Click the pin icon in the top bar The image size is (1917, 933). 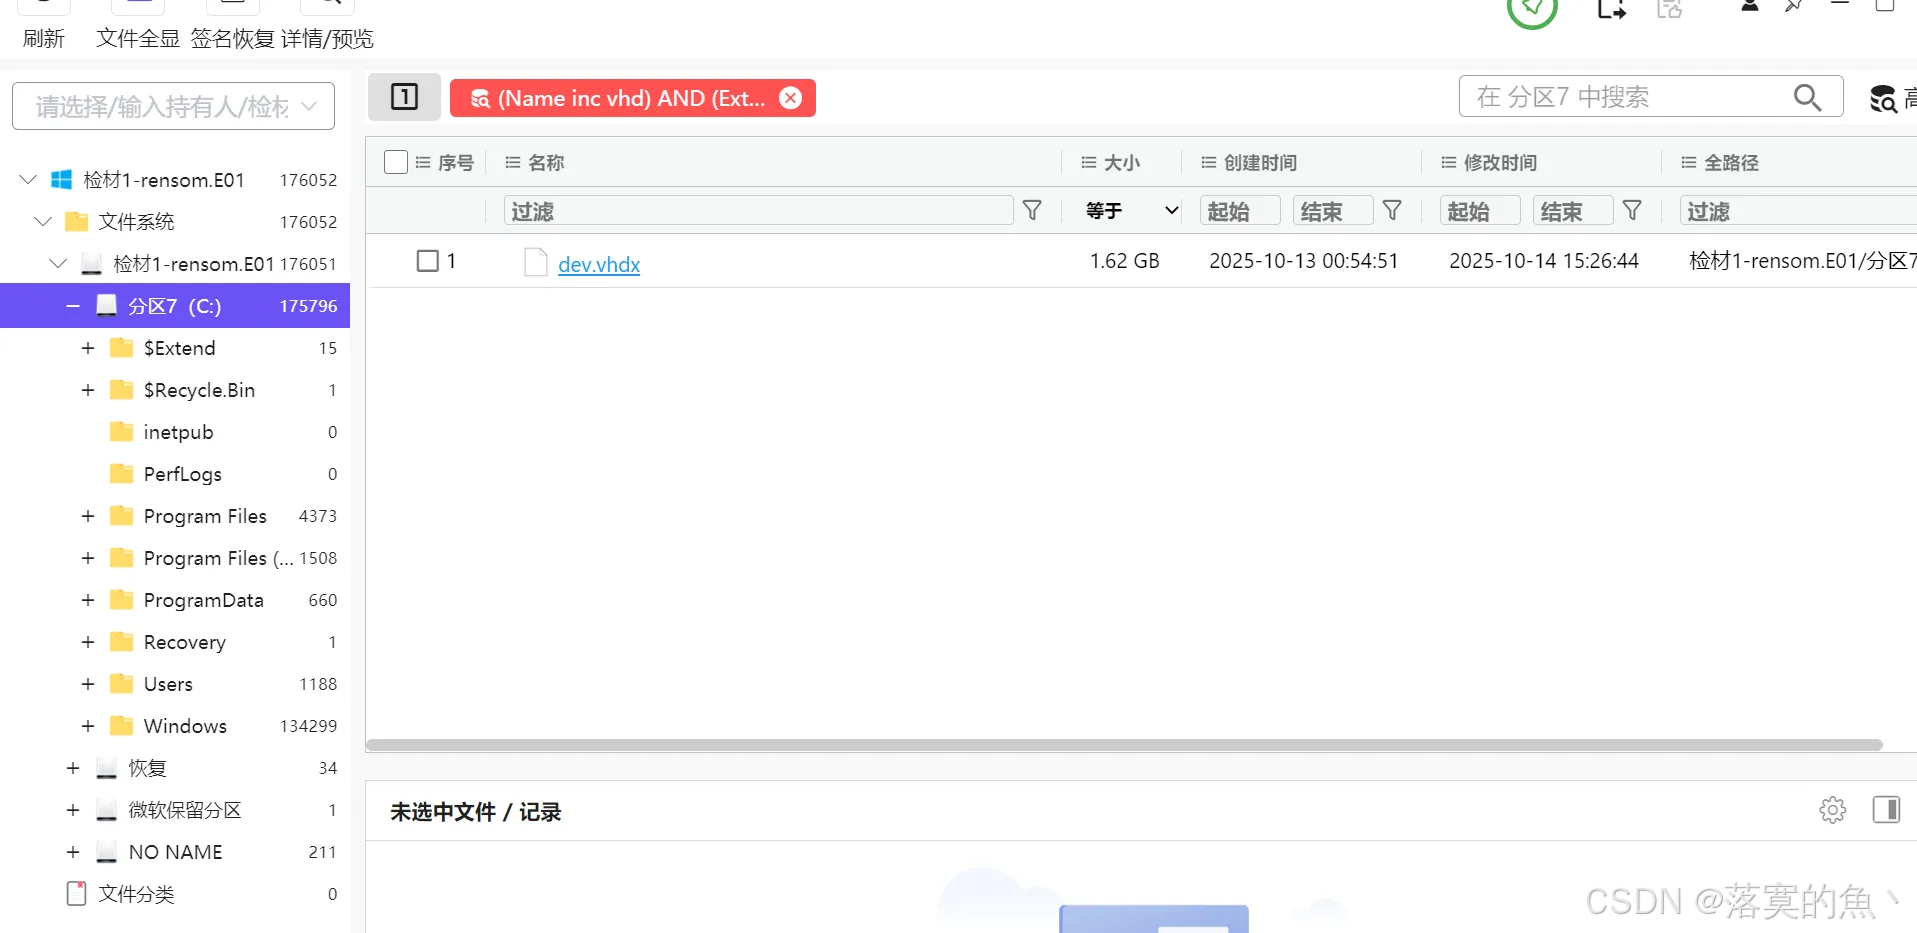click(1794, 7)
